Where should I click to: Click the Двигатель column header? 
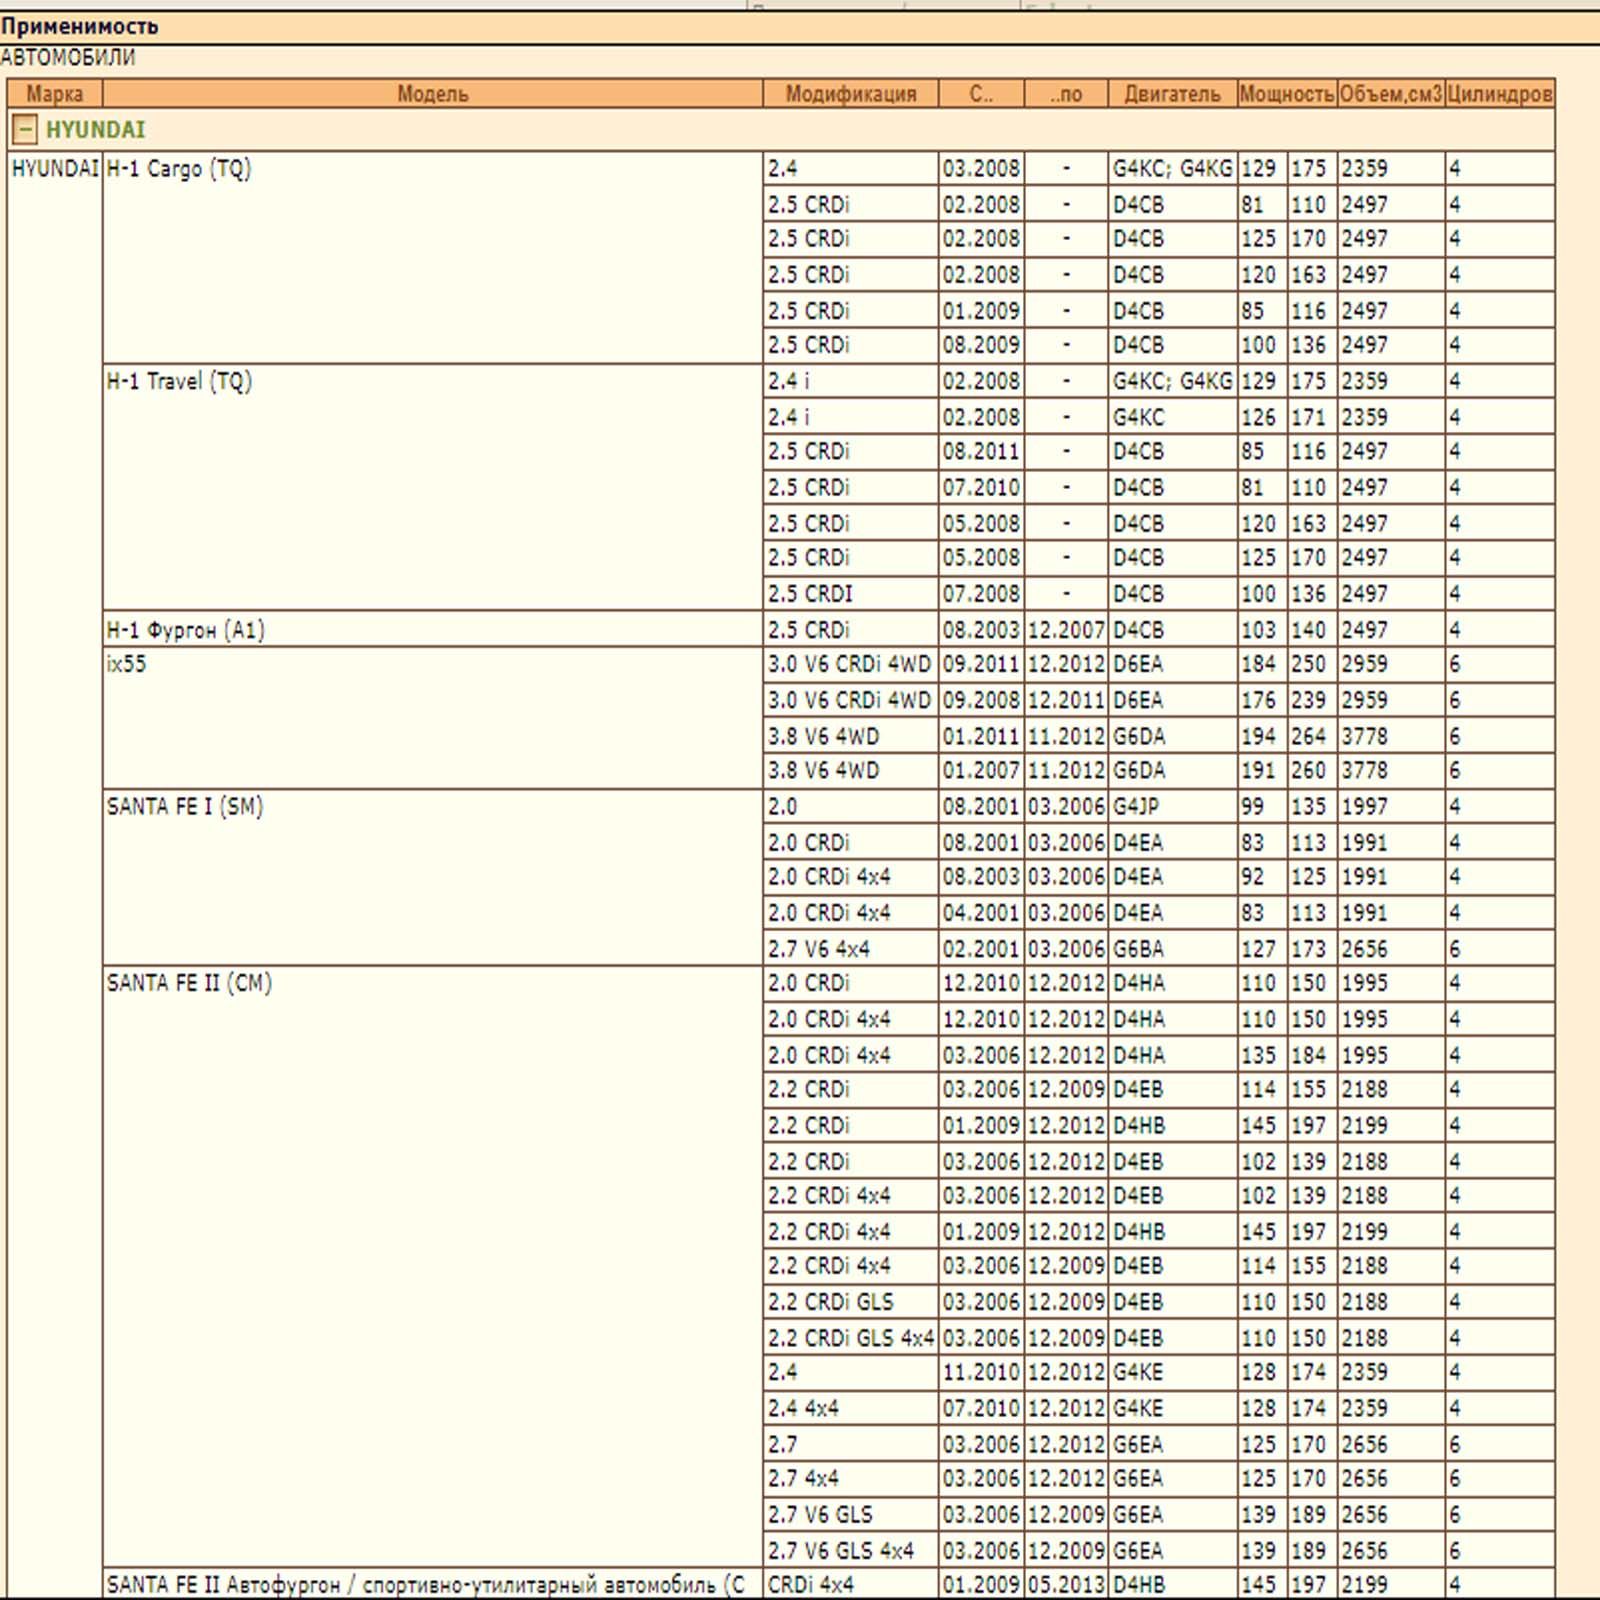[1172, 94]
